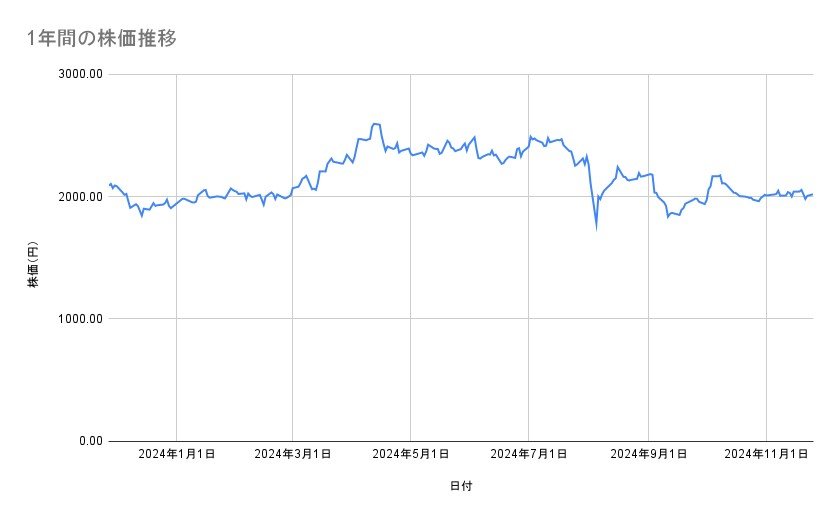Select the vertical axis title 株価（円）
Image resolution: width=839 pixels, height=519 pixels.
34,259
